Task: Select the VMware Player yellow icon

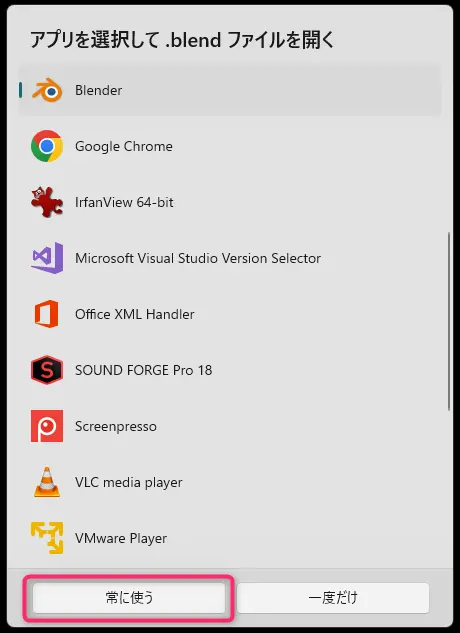Action: pyautogui.click(x=47, y=538)
